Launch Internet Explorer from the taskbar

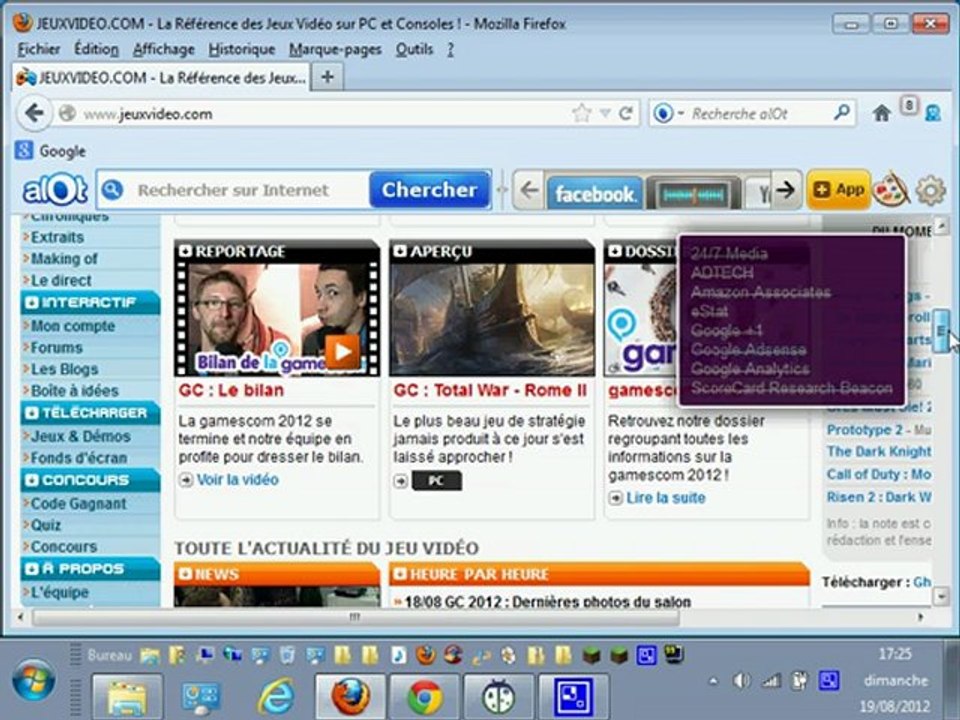coord(276,697)
